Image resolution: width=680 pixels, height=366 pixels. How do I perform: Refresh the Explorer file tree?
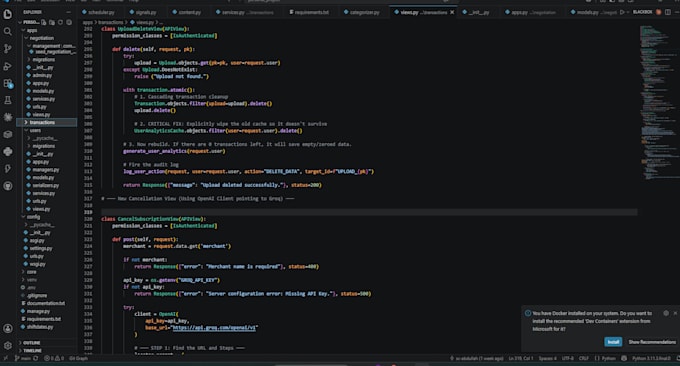tap(60, 22)
